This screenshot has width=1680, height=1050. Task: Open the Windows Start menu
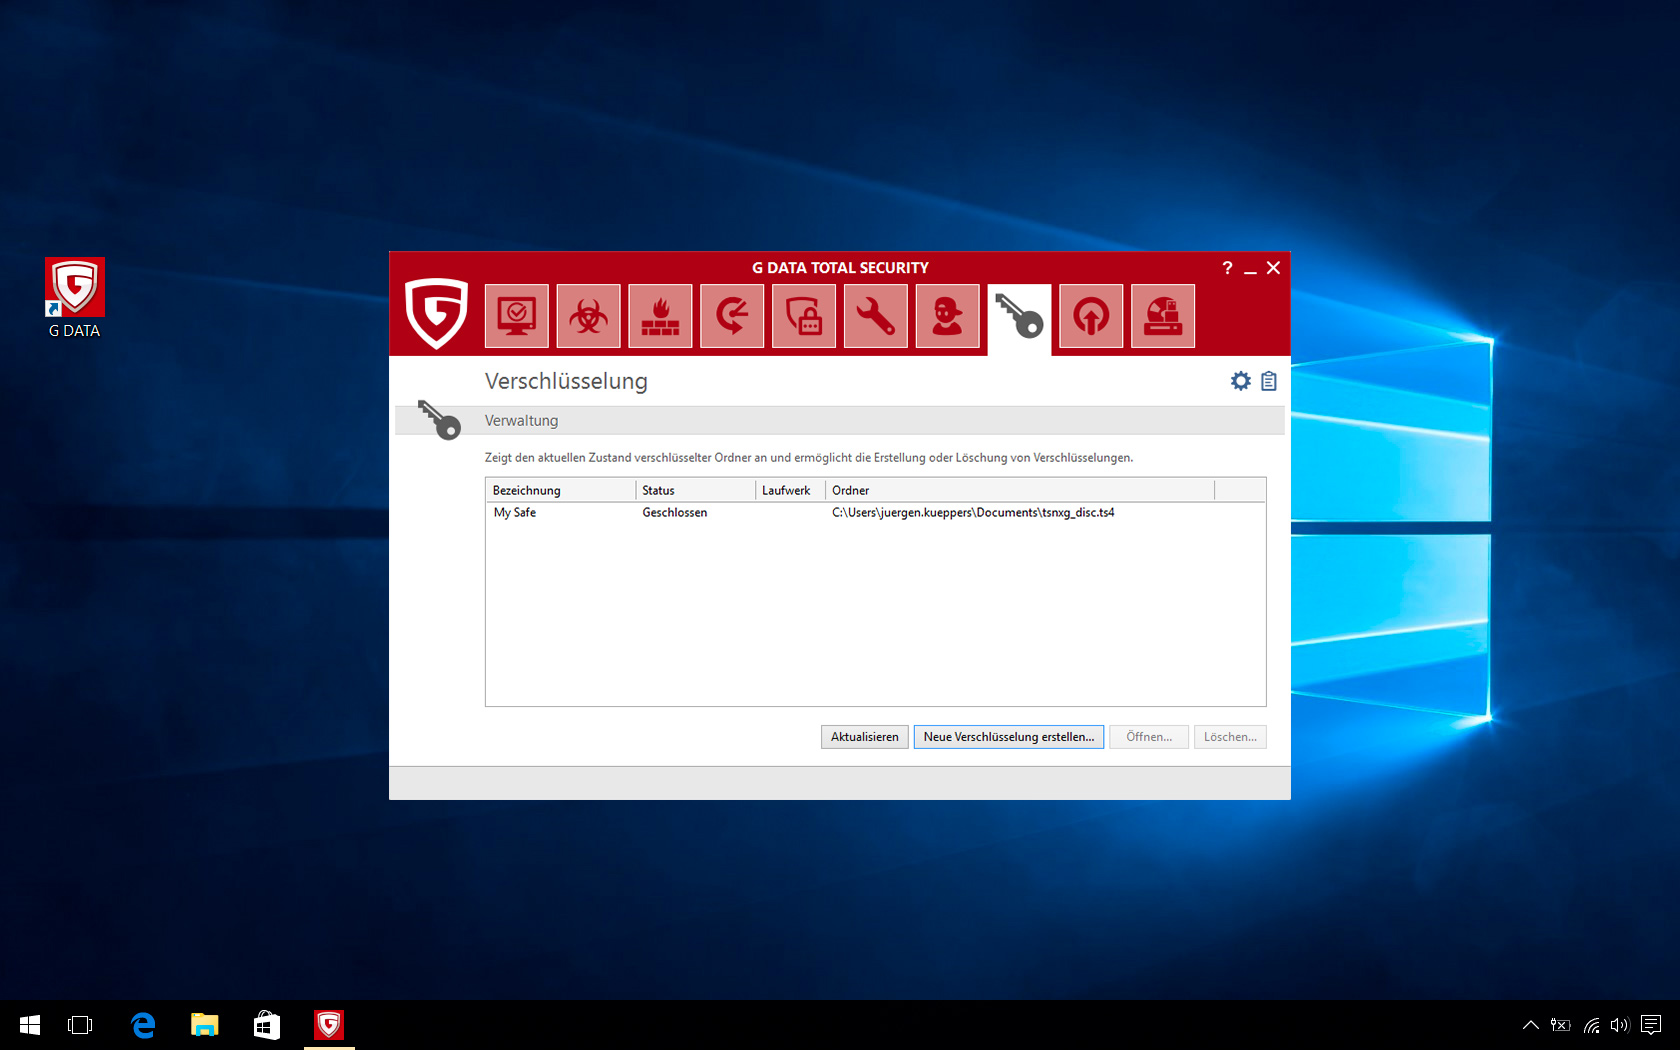[30, 1025]
